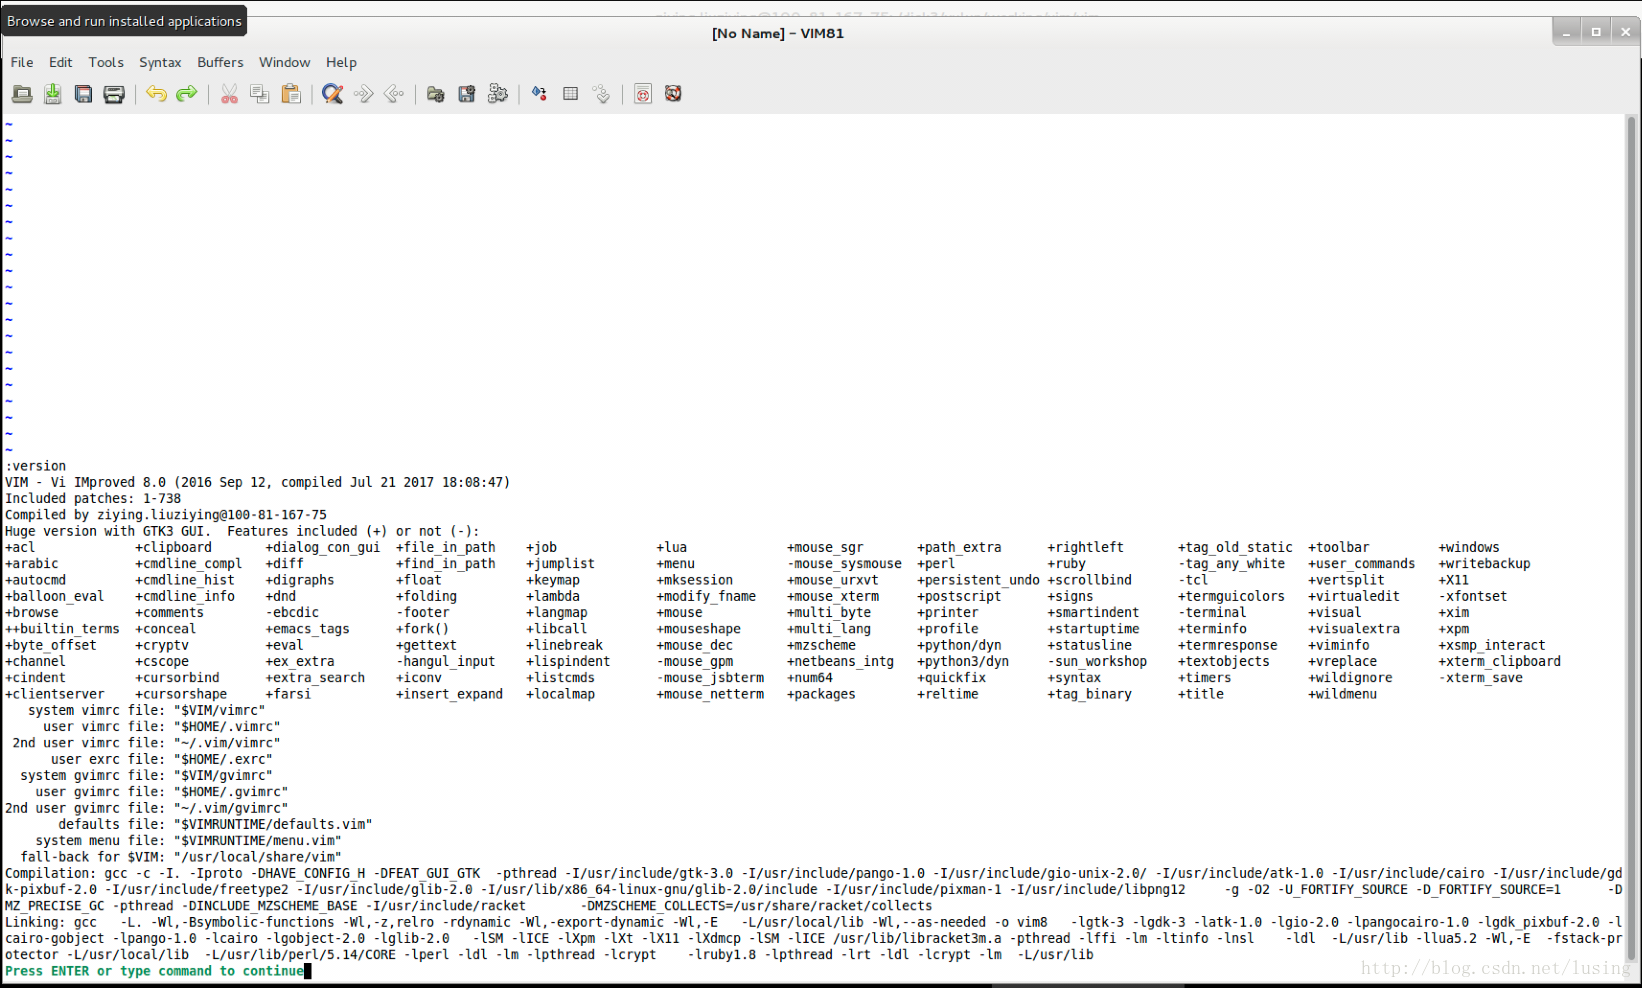This screenshot has width=1642, height=988.
Task: Click the '+perl' feature entry
Action: [x=936, y=563]
